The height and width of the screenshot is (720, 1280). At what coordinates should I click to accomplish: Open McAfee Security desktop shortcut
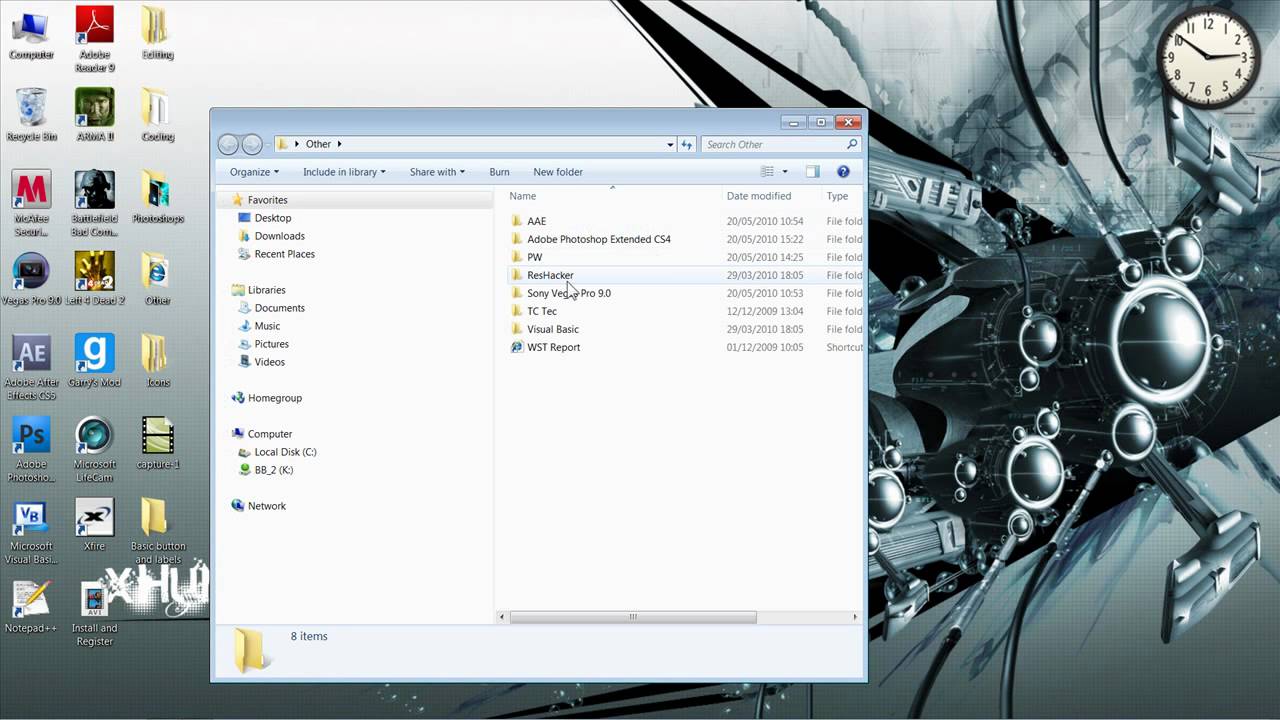[31, 204]
